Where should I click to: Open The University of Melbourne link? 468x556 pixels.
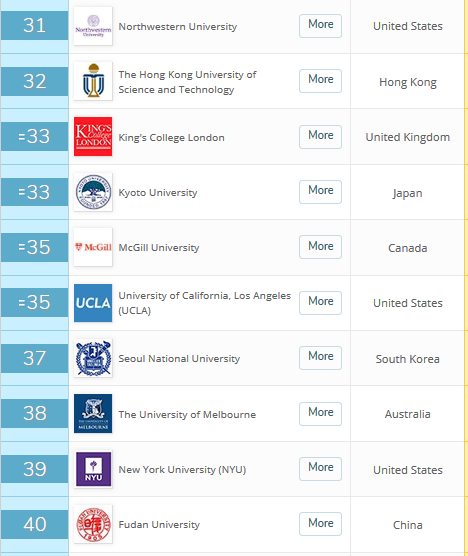pos(187,415)
